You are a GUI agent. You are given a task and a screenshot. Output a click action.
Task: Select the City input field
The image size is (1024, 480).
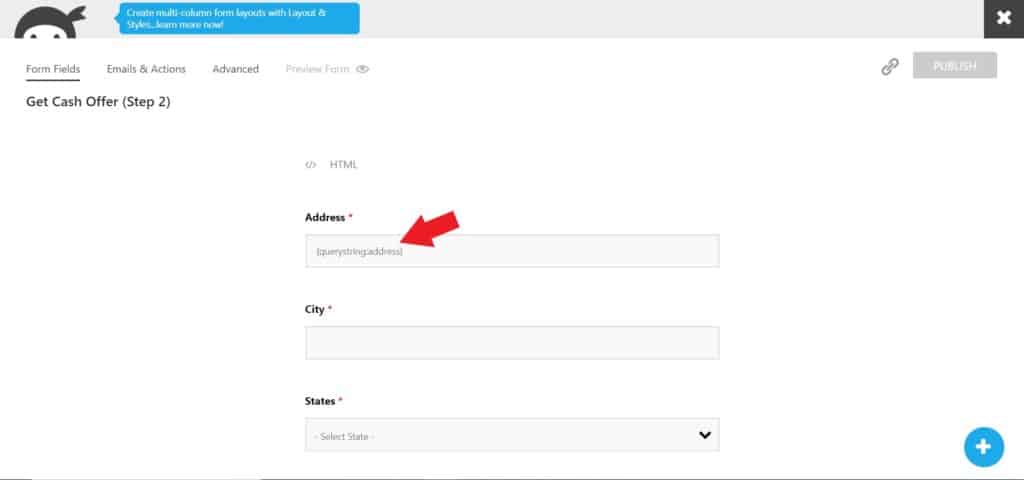click(x=512, y=343)
